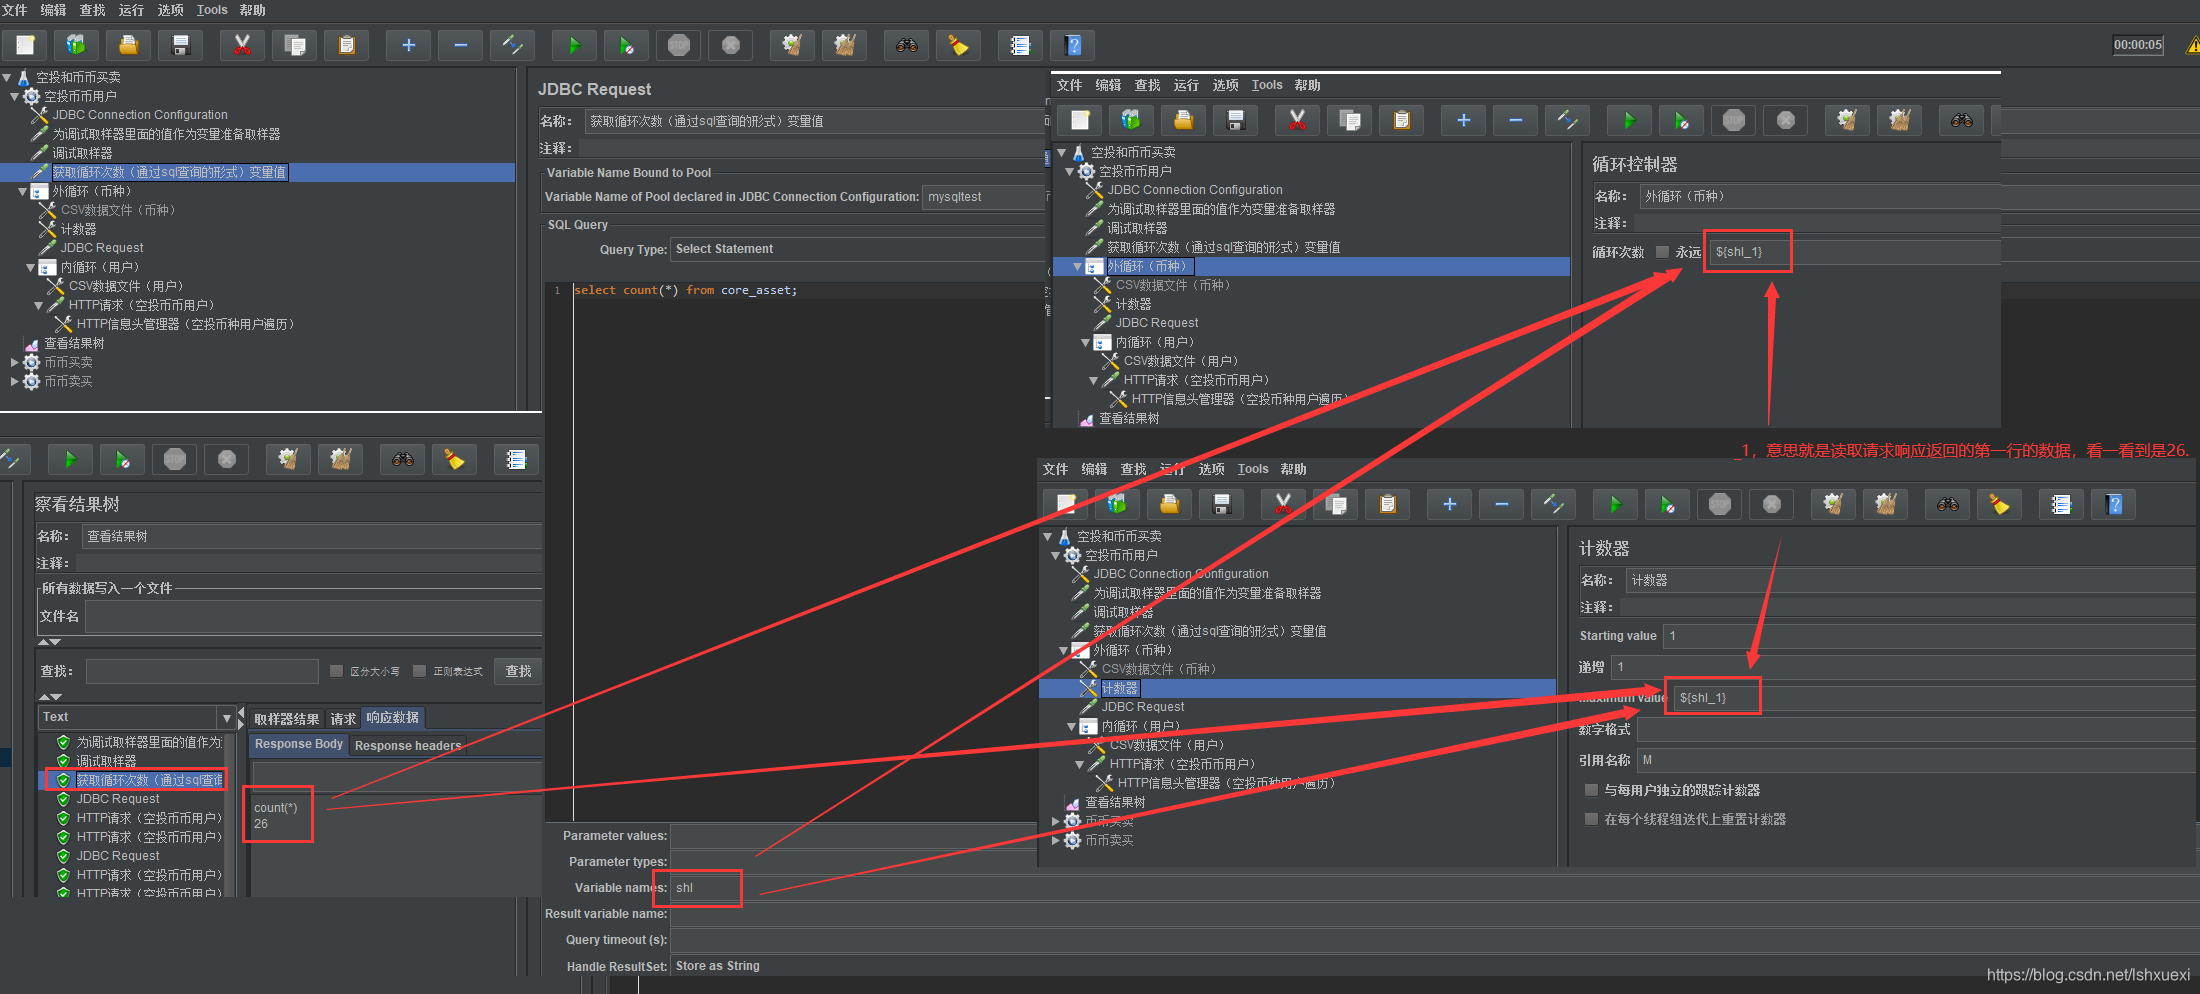The height and width of the screenshot is (994, 2200).
Task: Click Open file icon in main toolbar
Action: coord(128,45)
